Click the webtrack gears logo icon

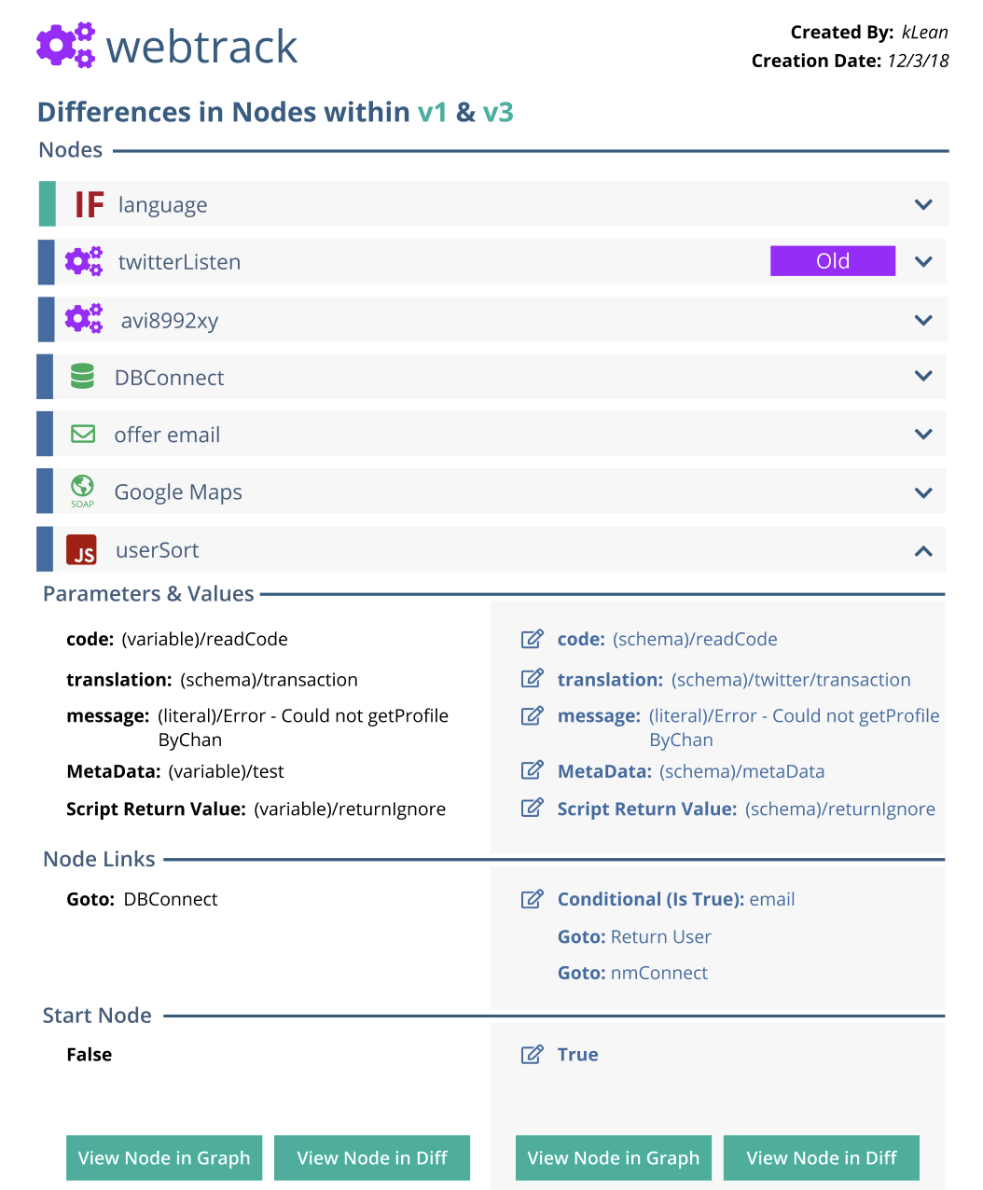[x=66, y=46]
